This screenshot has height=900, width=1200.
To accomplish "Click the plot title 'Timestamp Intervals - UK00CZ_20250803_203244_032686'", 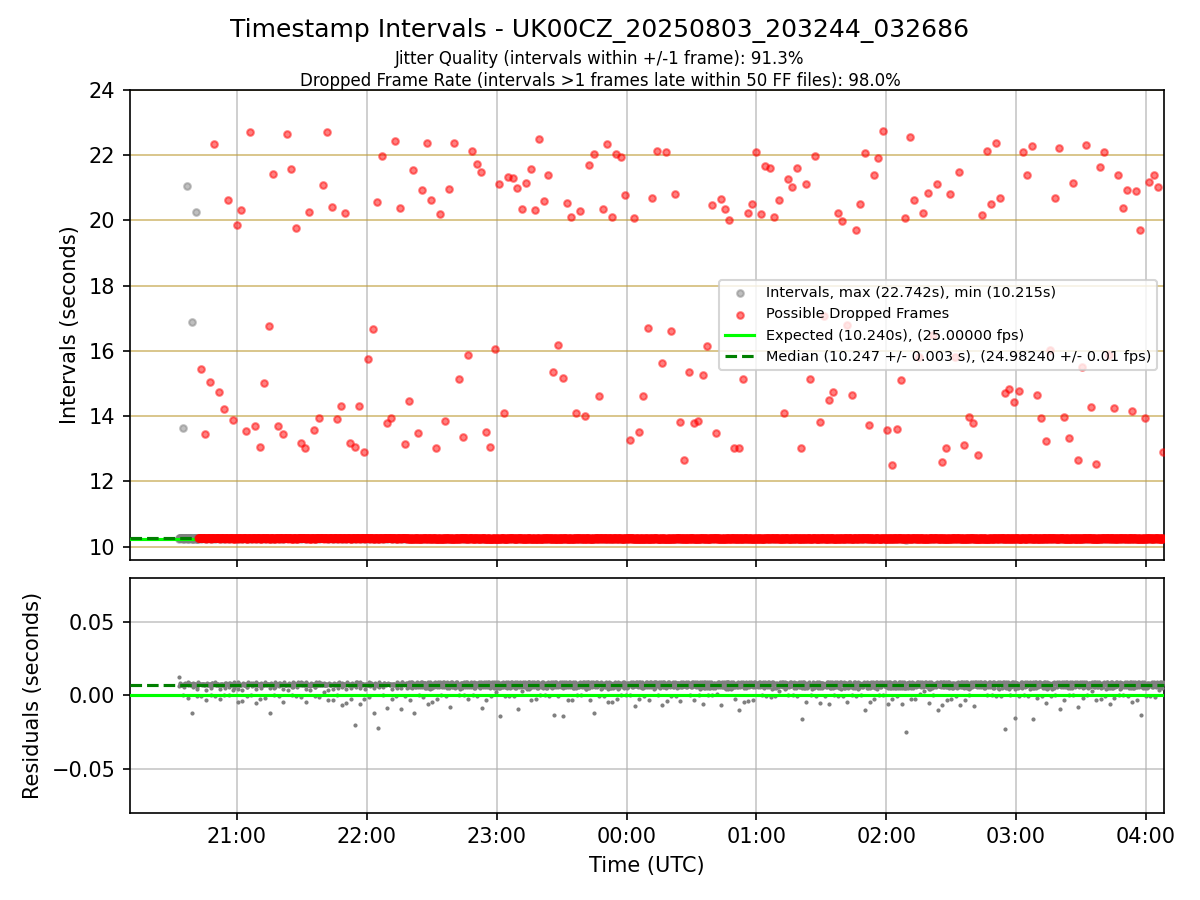I will point(599,29).
